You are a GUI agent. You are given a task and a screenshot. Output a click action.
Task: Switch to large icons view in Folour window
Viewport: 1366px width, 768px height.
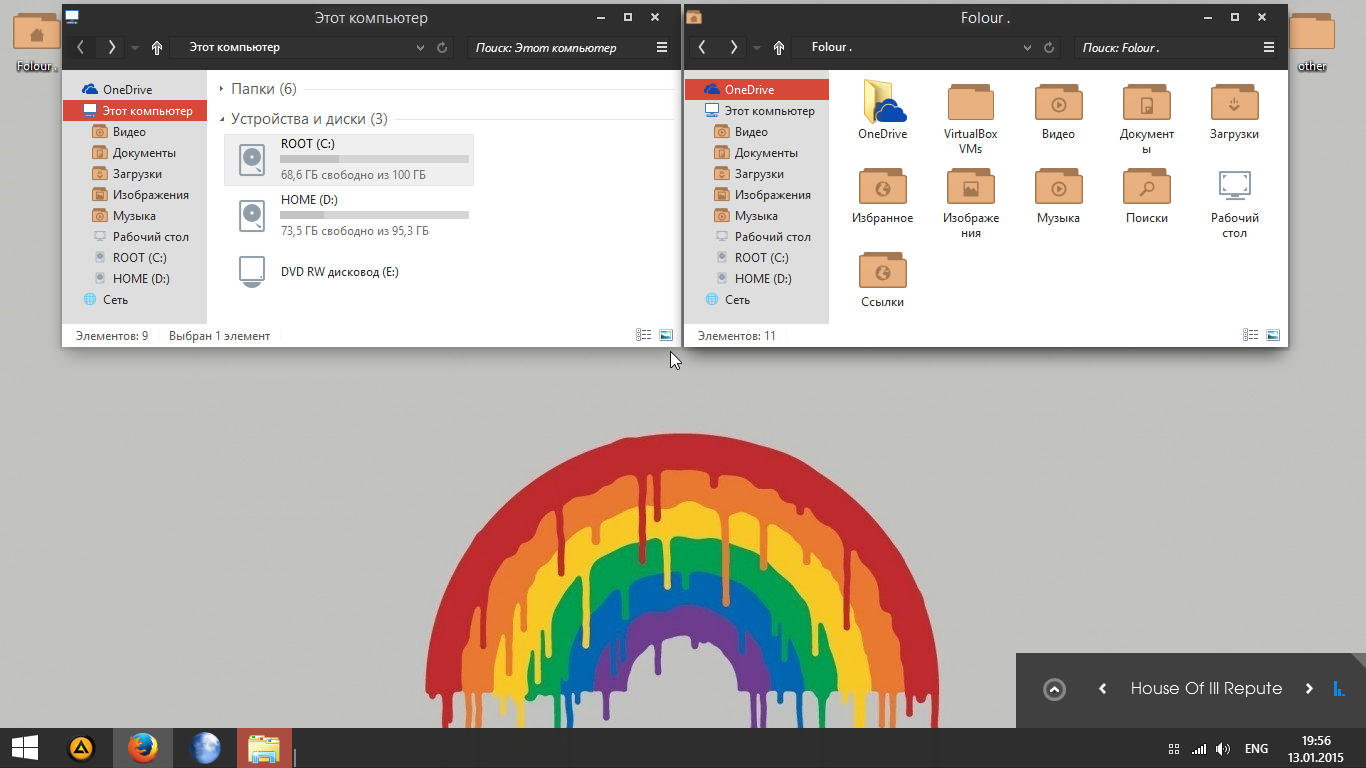(1274, 336)
